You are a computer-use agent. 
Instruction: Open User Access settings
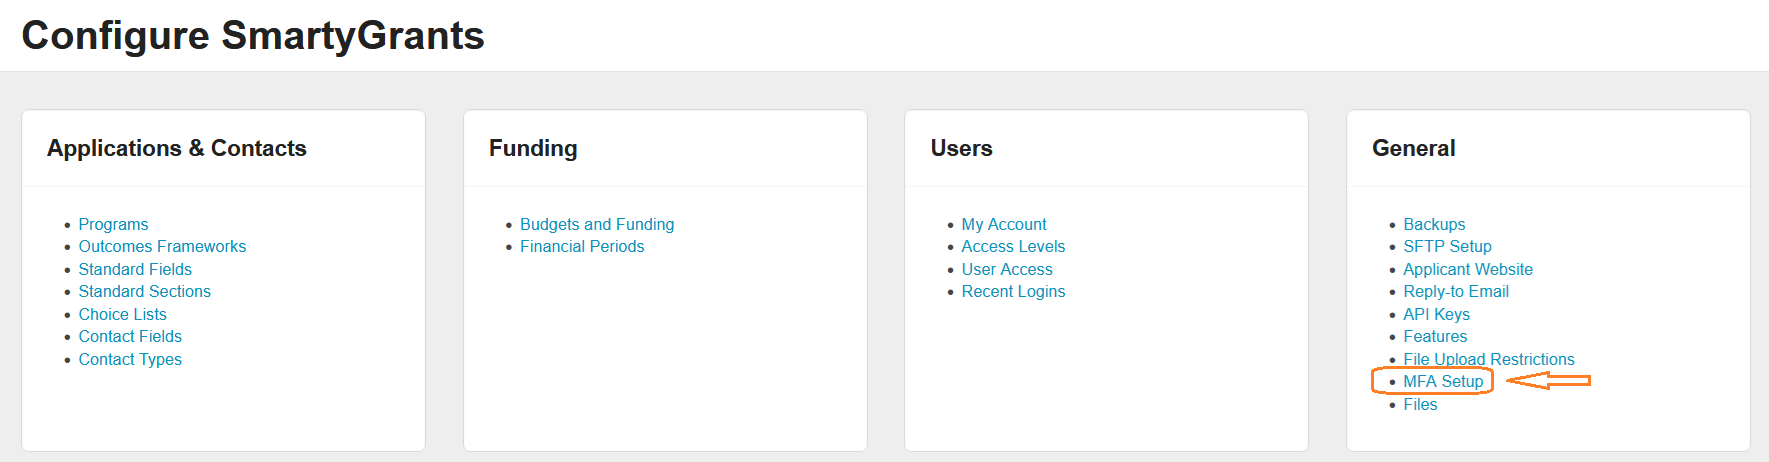point(1007,269)
